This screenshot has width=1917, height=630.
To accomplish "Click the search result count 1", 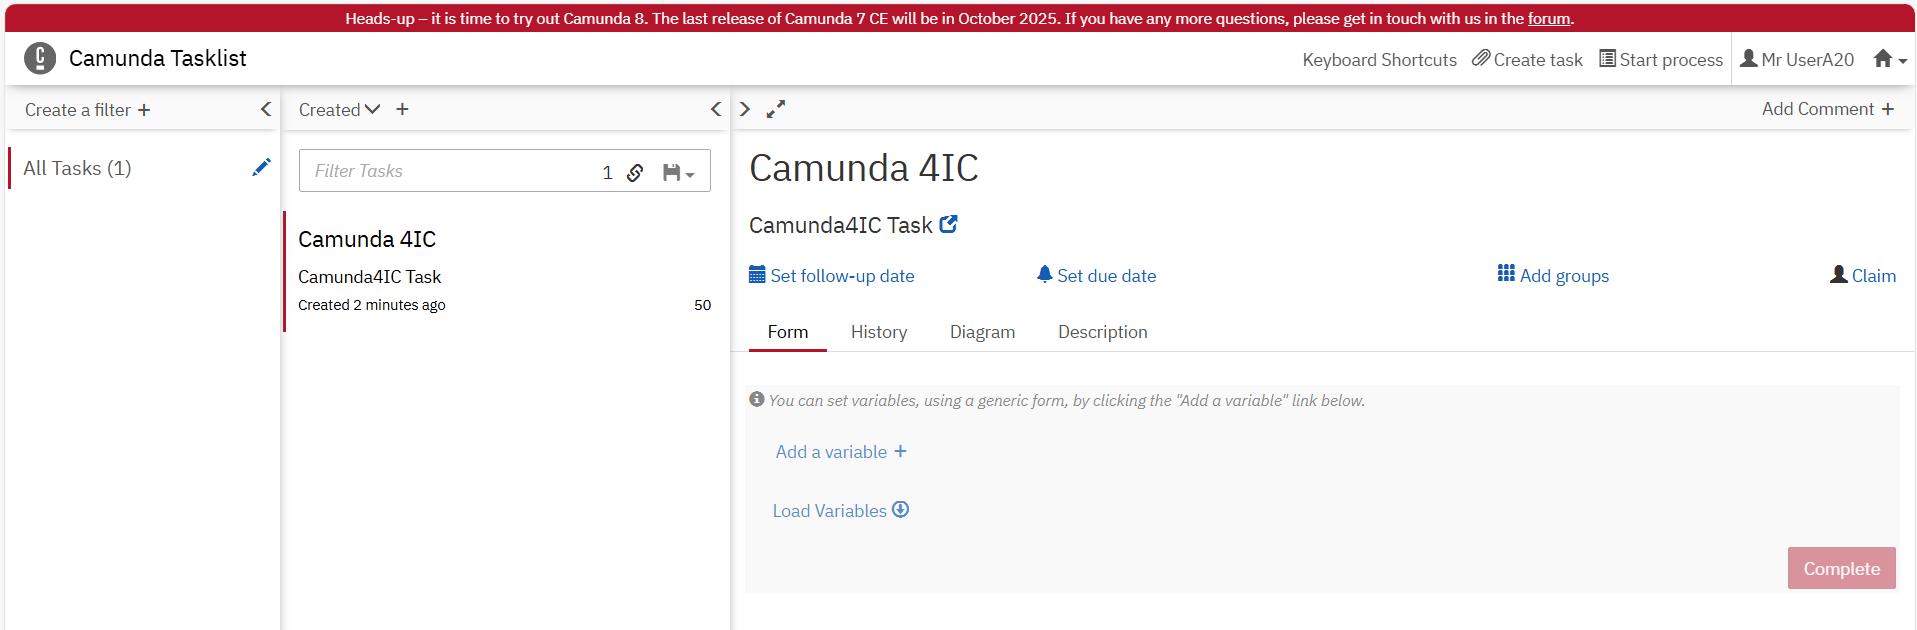I will 607,172.
